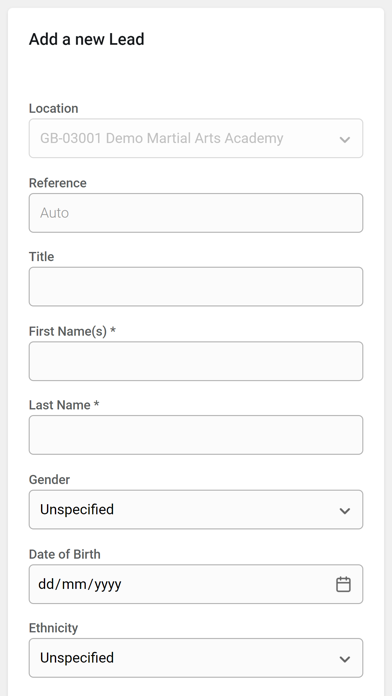Click into the Last Name input field
The image size is (392, 696).
click(196, 435)
